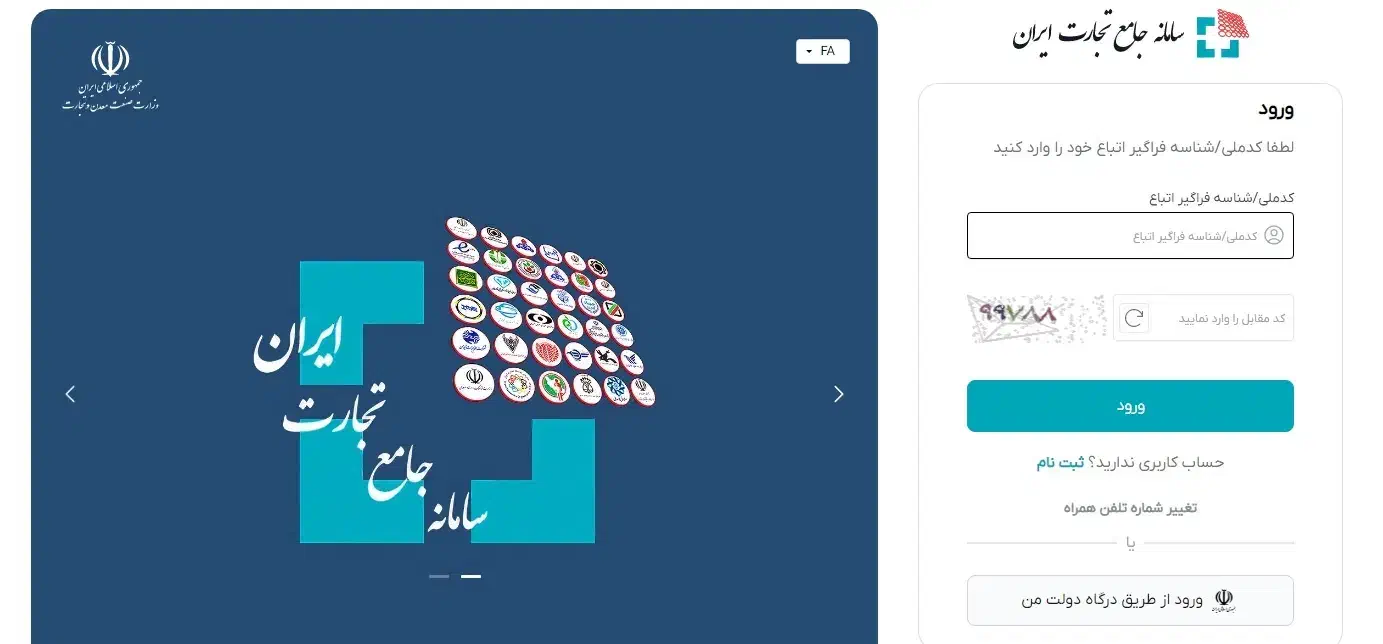This screenshot has width=1383, height=644.
Task: Go to previous slide with left arrow
Action: pyautogui.click(x=70, y=394)
